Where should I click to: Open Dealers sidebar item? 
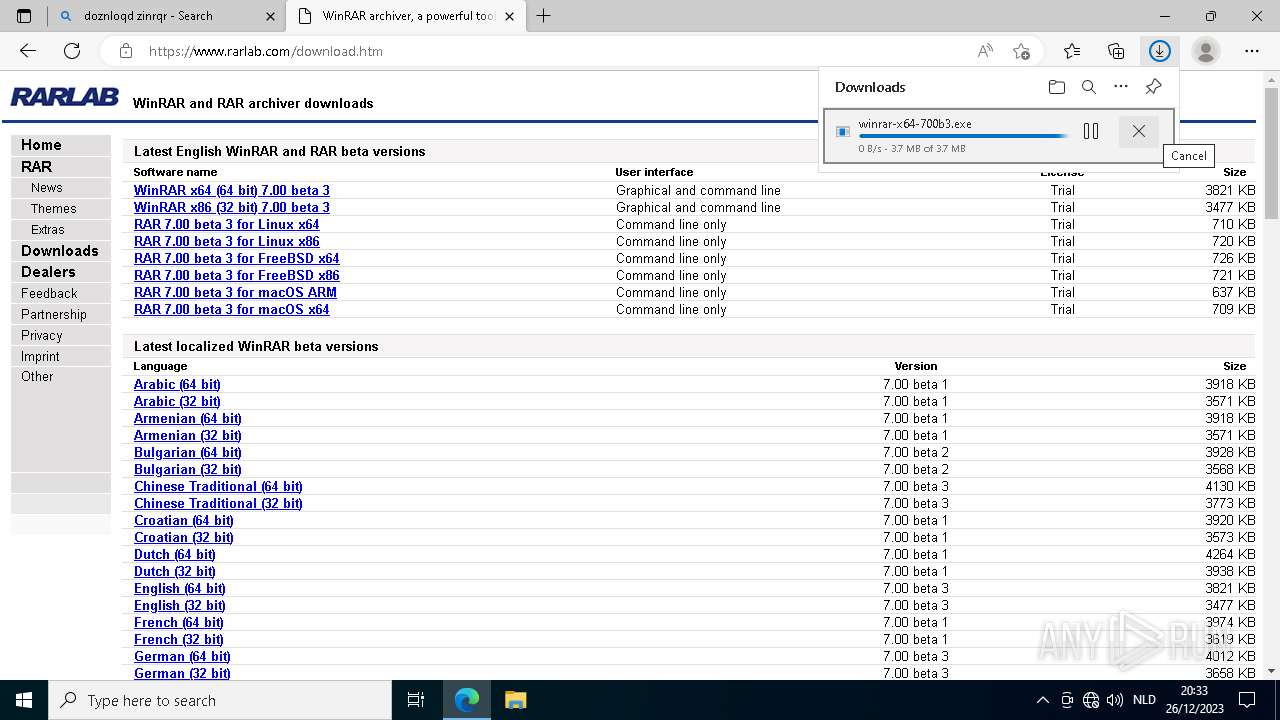pos(60,272)
